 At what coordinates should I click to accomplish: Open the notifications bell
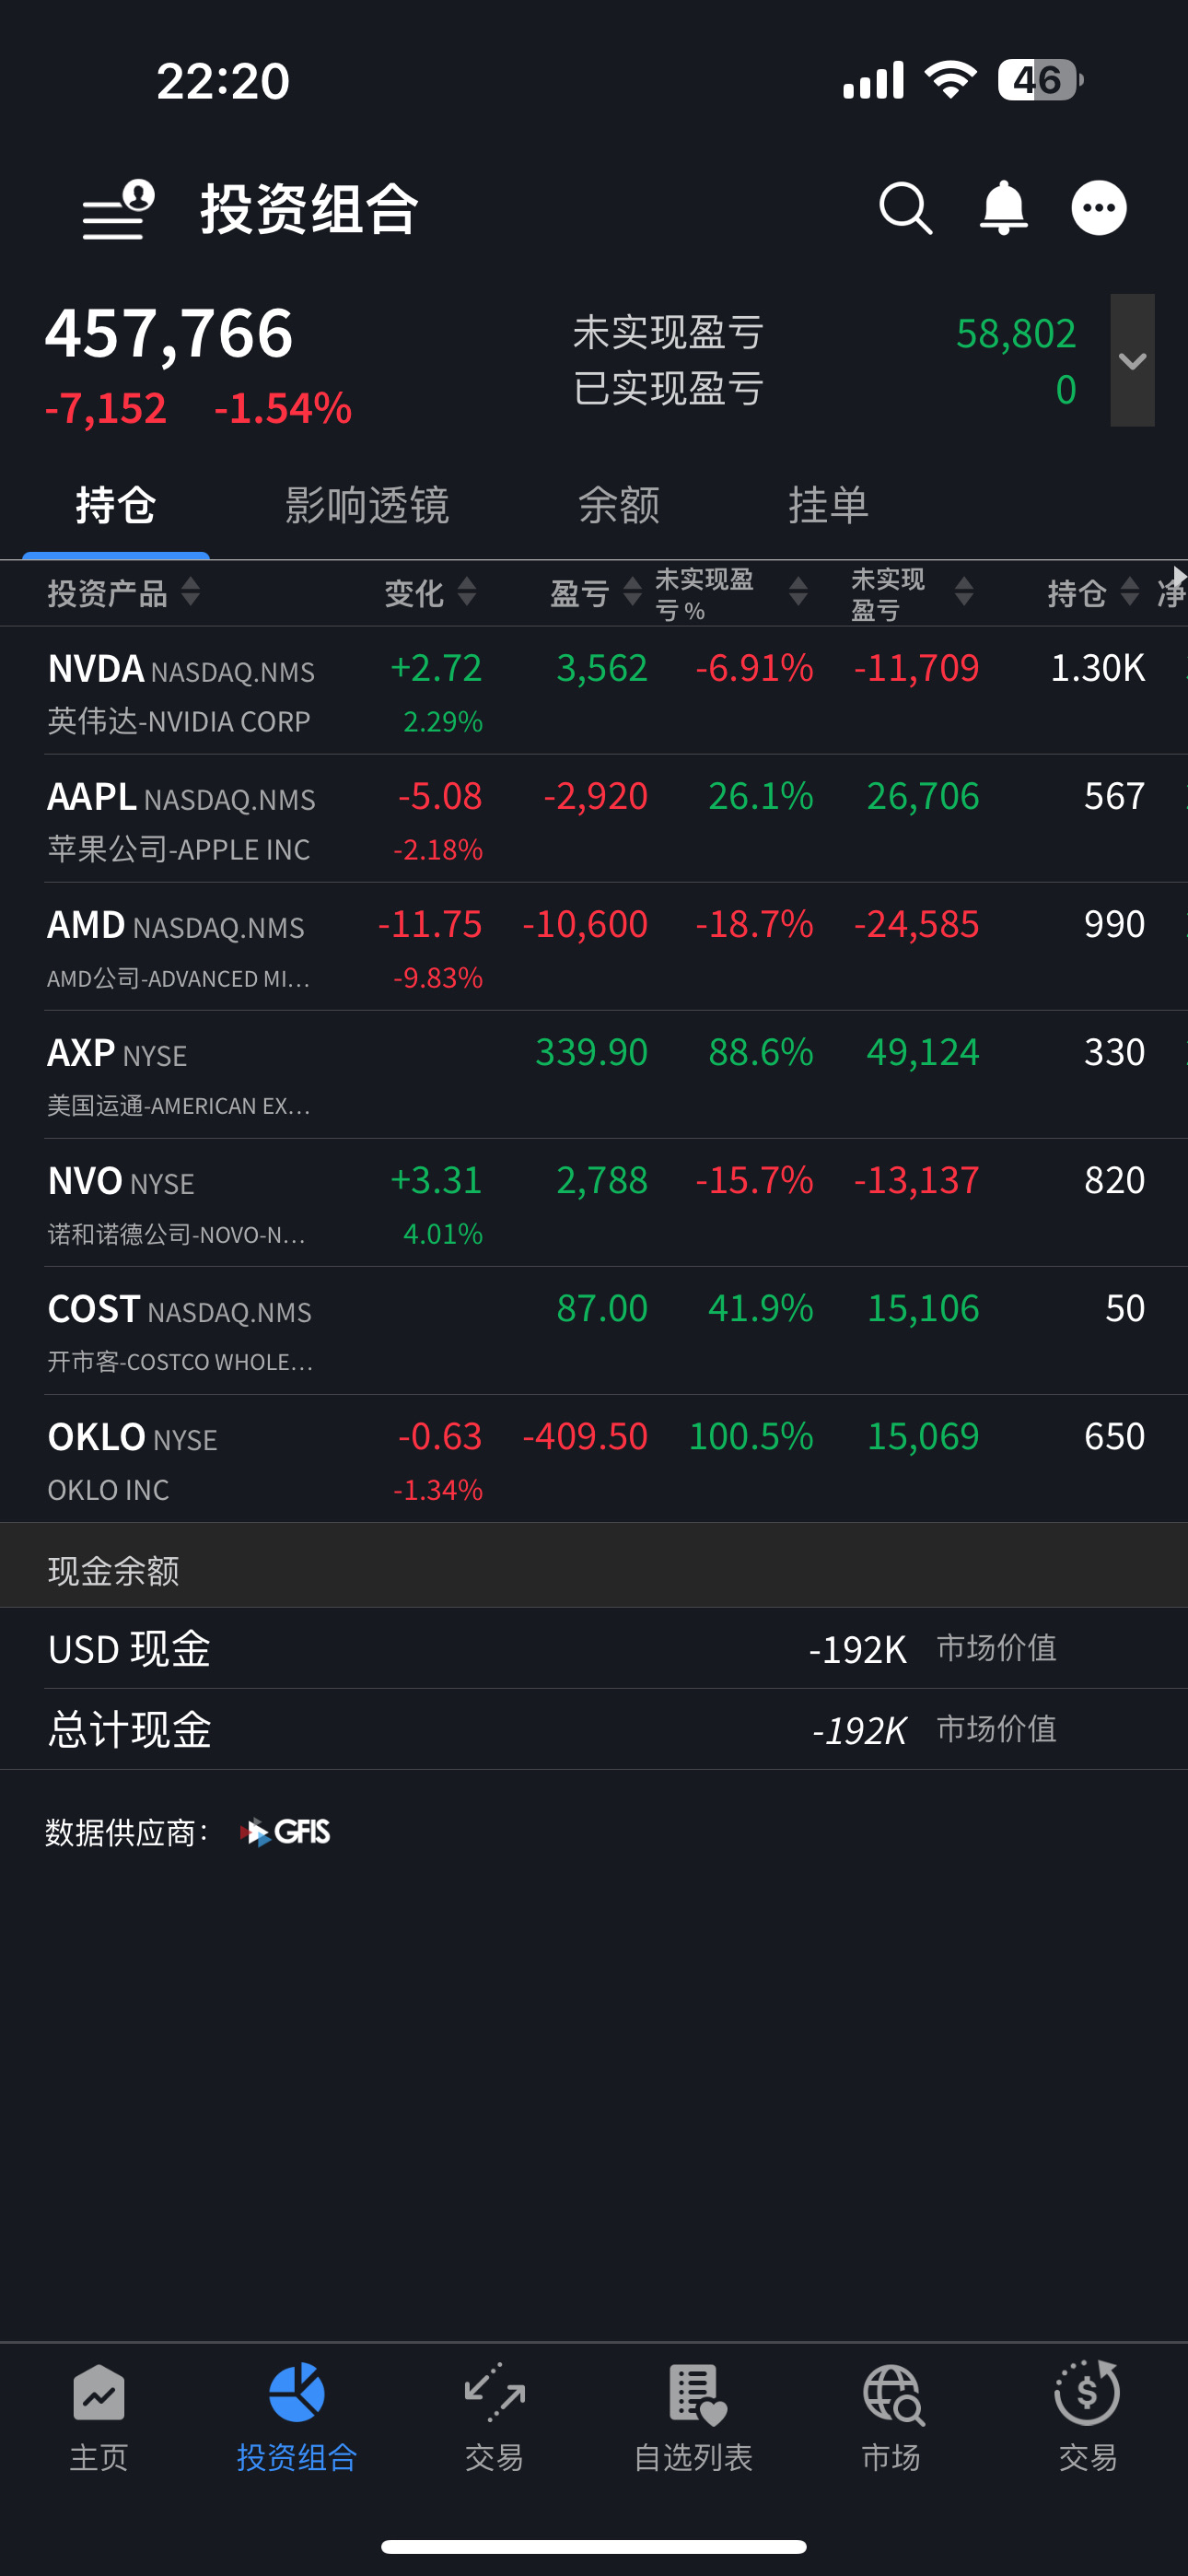1003,209
